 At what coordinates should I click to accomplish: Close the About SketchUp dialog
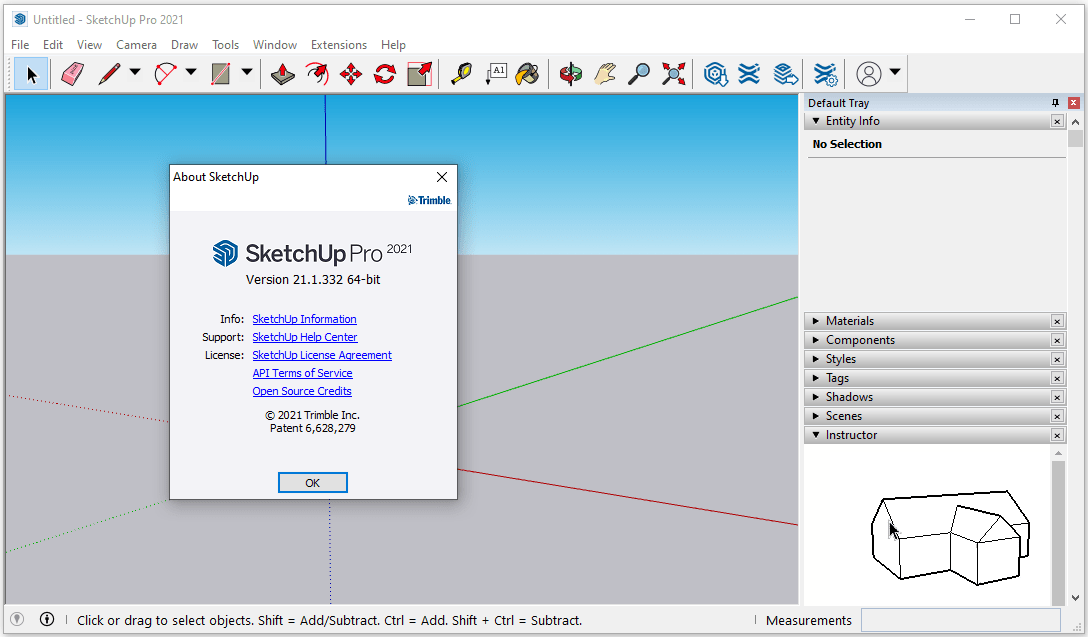pos(442,177)
